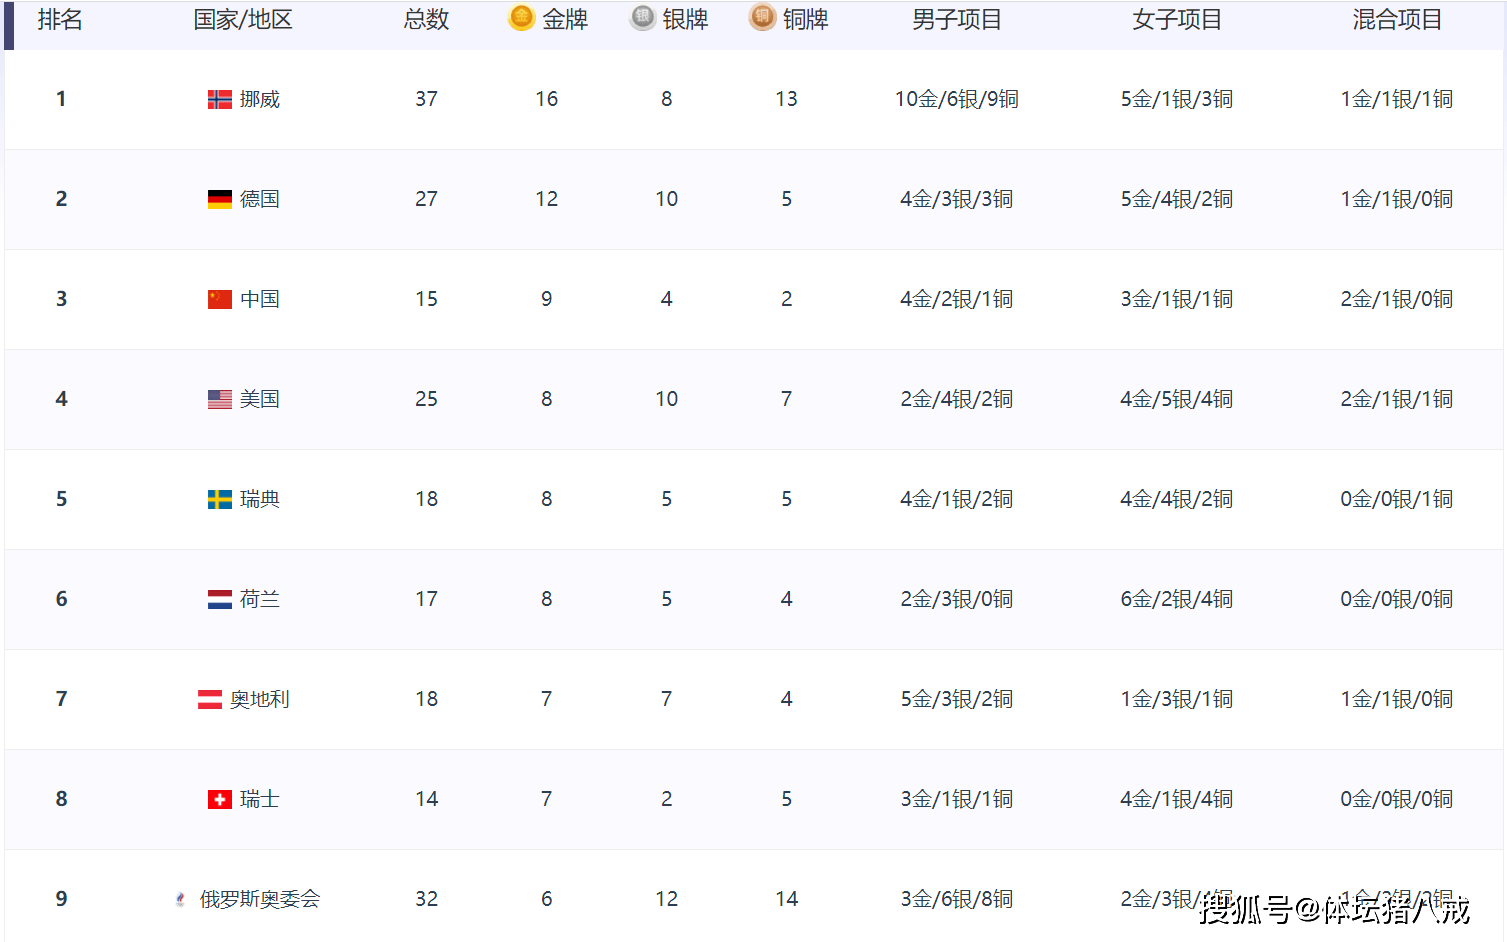The width and height of the screenshot is (1507, 942).
Task: Click the ROC emblem beside 俄罗斯奥委会
Action: click(180, 899)
